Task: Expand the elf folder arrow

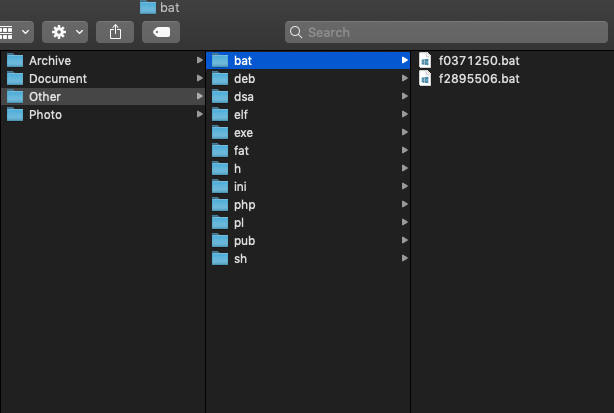Action: pyautogui.click(x=405, y=114)
